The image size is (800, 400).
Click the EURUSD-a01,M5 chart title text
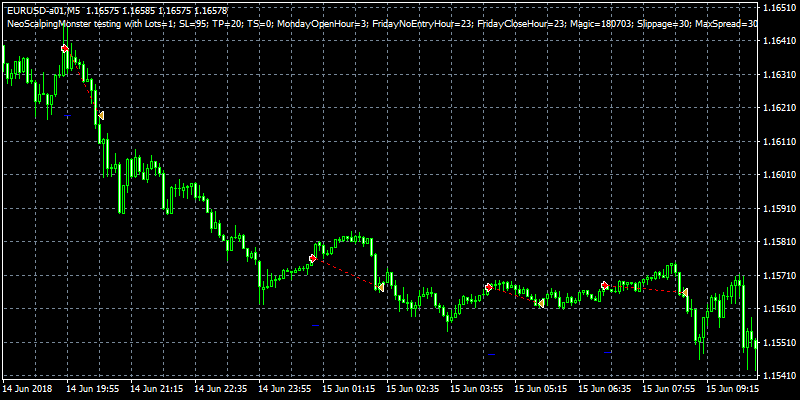click(x=45, y=11)
